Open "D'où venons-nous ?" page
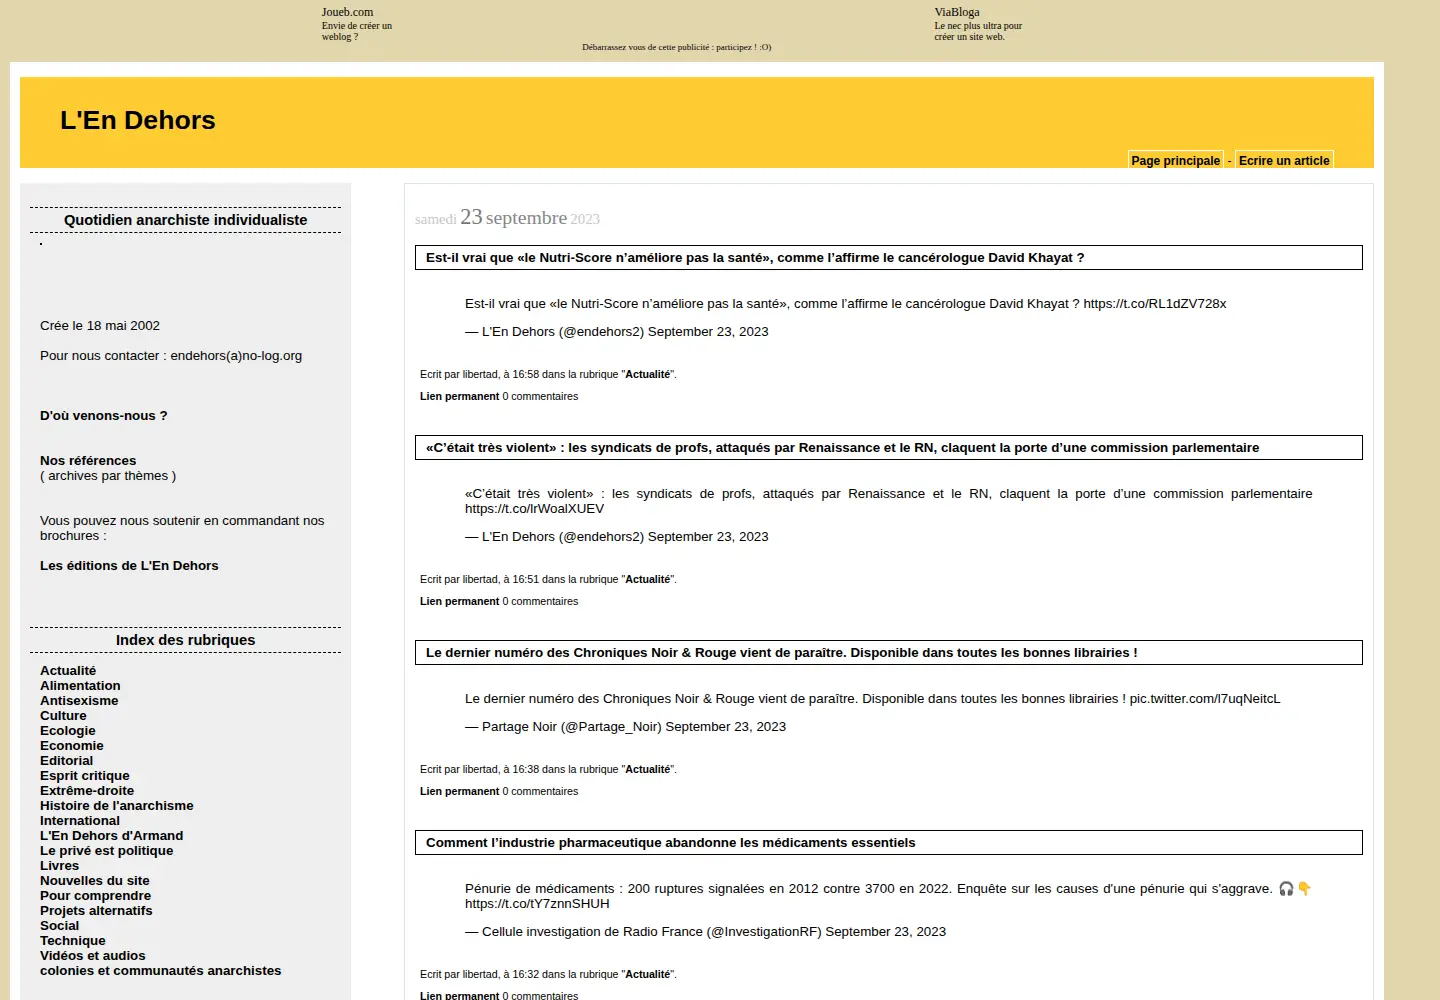 click(x=104, y=416)
